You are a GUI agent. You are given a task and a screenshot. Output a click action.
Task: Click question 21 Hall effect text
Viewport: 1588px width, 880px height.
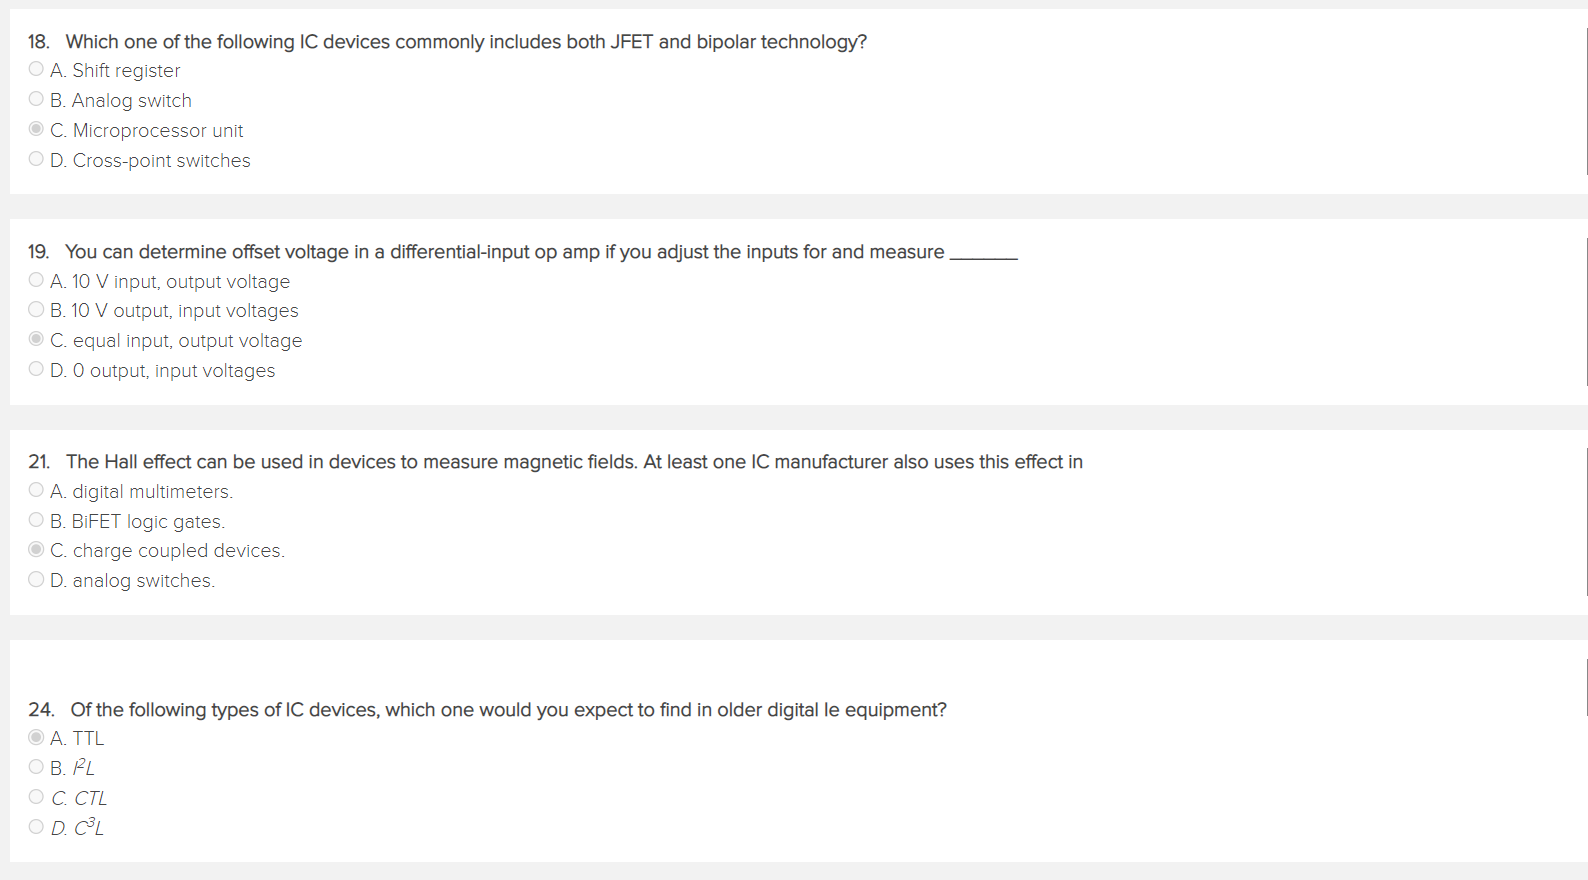click(574, 462)
